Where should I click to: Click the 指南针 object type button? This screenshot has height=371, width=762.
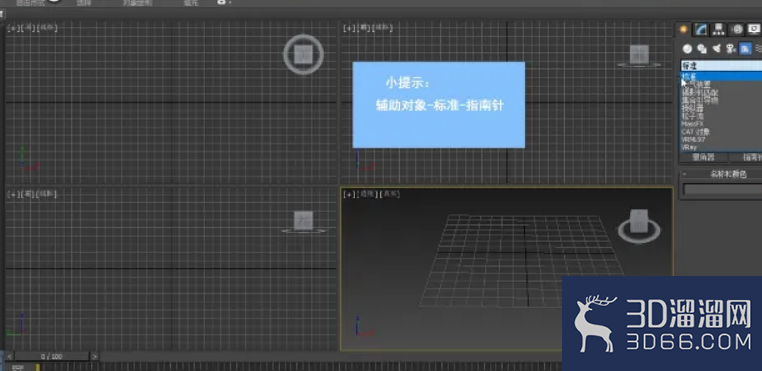click(746, 158)
